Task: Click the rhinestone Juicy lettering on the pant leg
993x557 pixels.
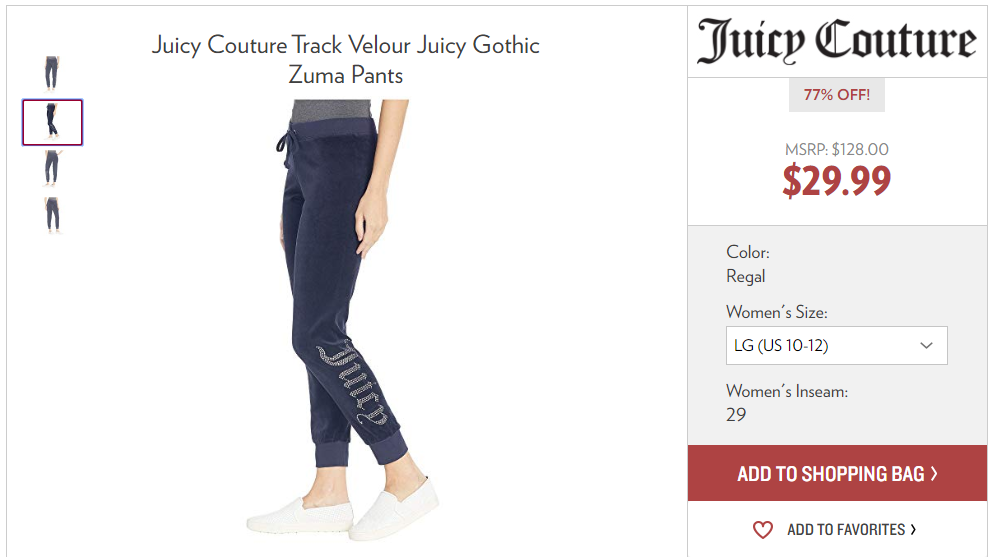Action: [353, 382]
